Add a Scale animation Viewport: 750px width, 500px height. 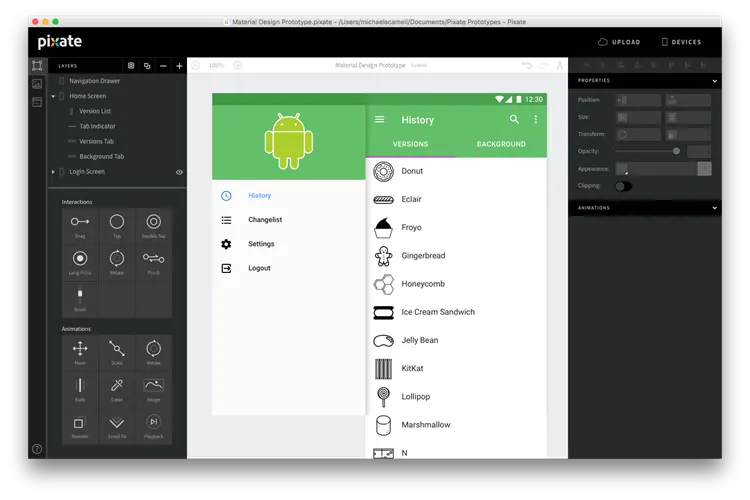(x=117, y=348)
